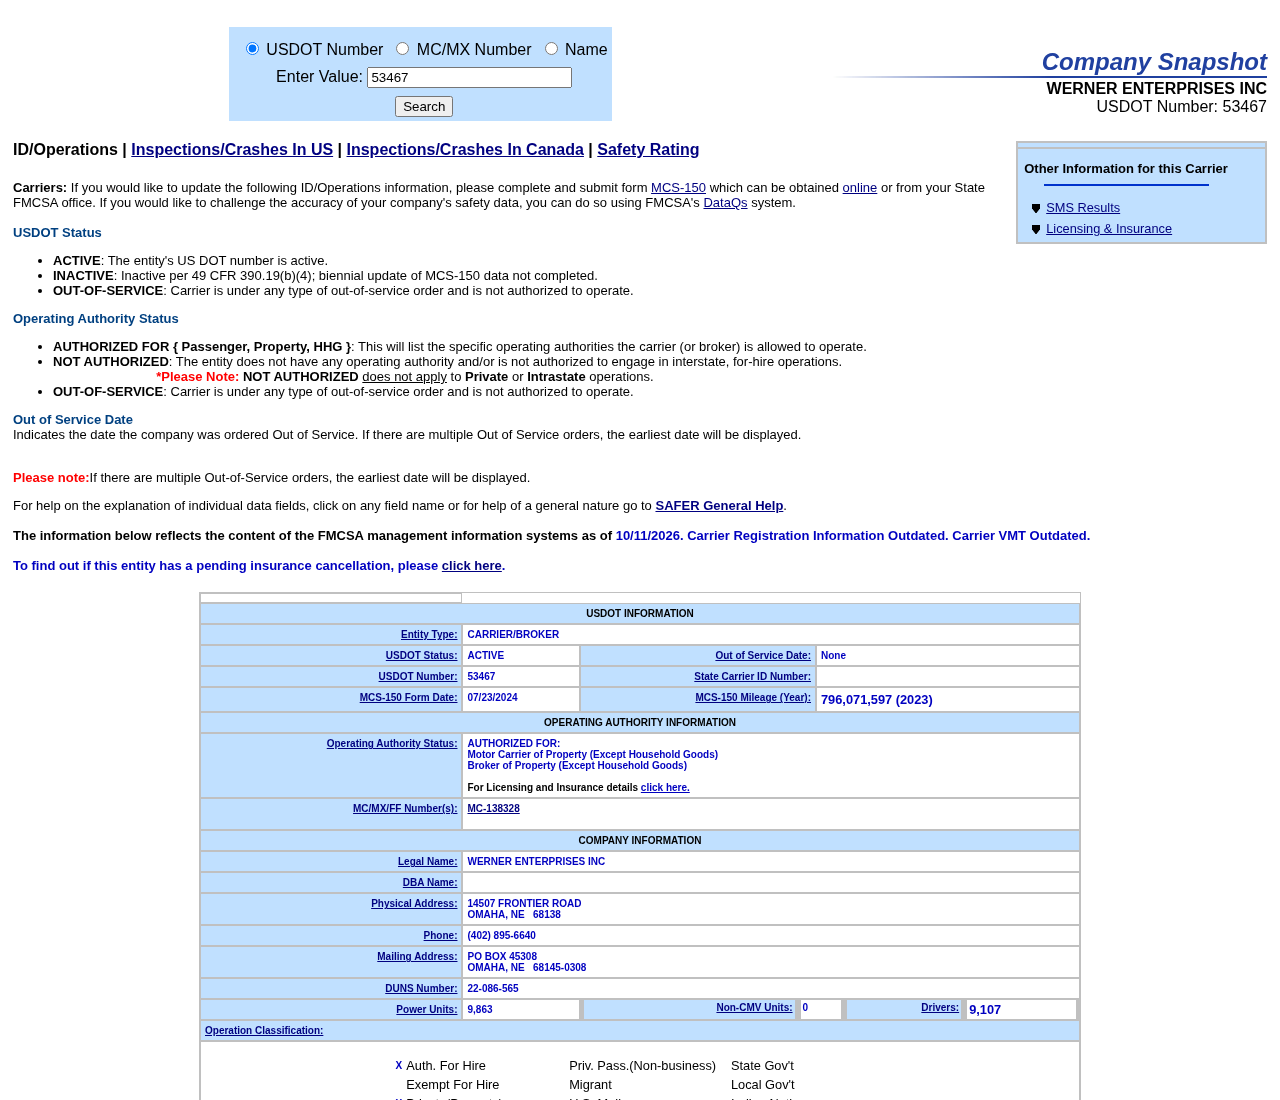Open MC/MX/FF Number(s) field help

(x=405, y=809)
